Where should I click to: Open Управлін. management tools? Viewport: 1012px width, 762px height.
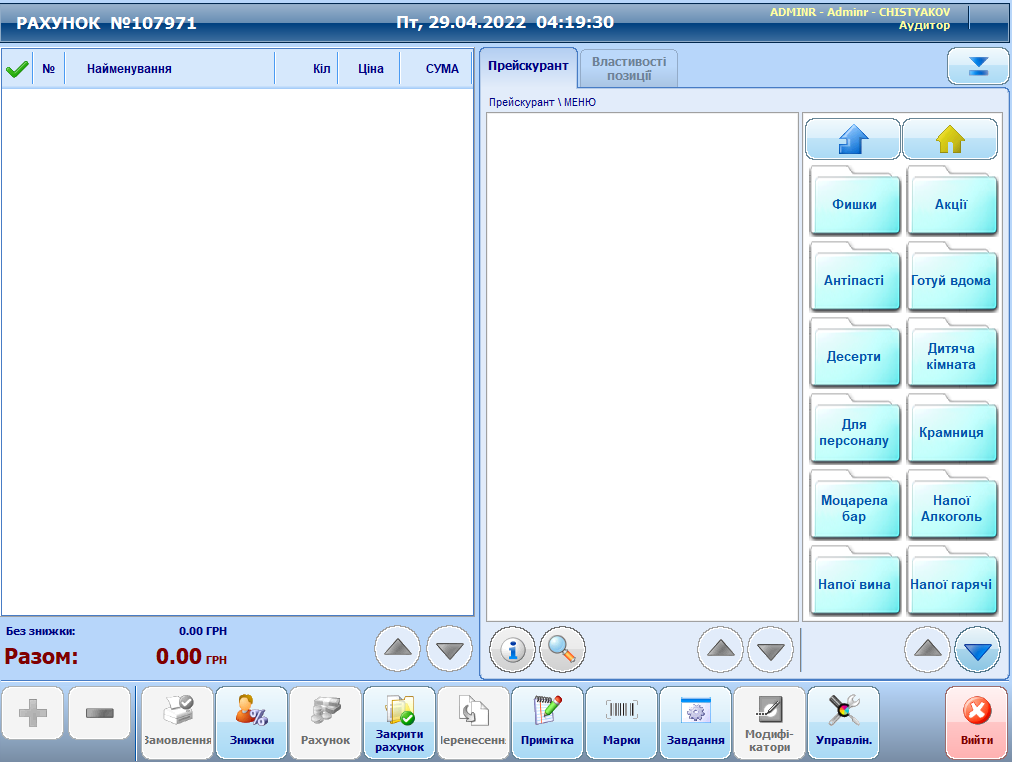tap(843, 723)
